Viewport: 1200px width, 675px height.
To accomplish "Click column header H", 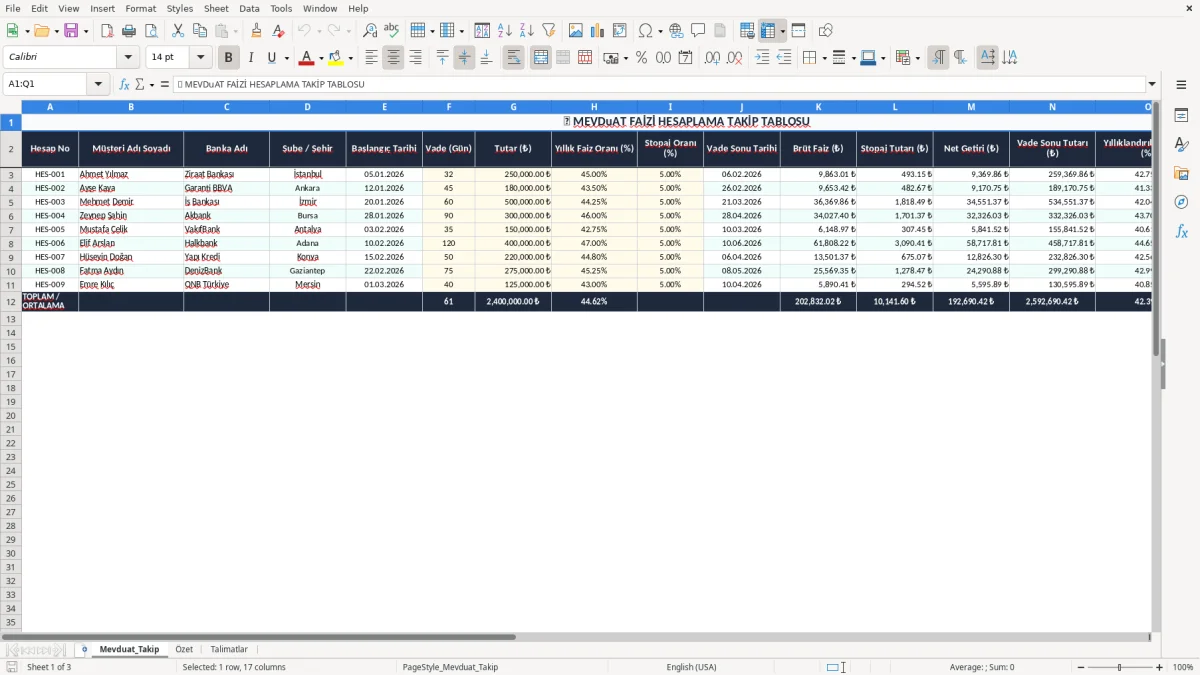I will [594, 106].
